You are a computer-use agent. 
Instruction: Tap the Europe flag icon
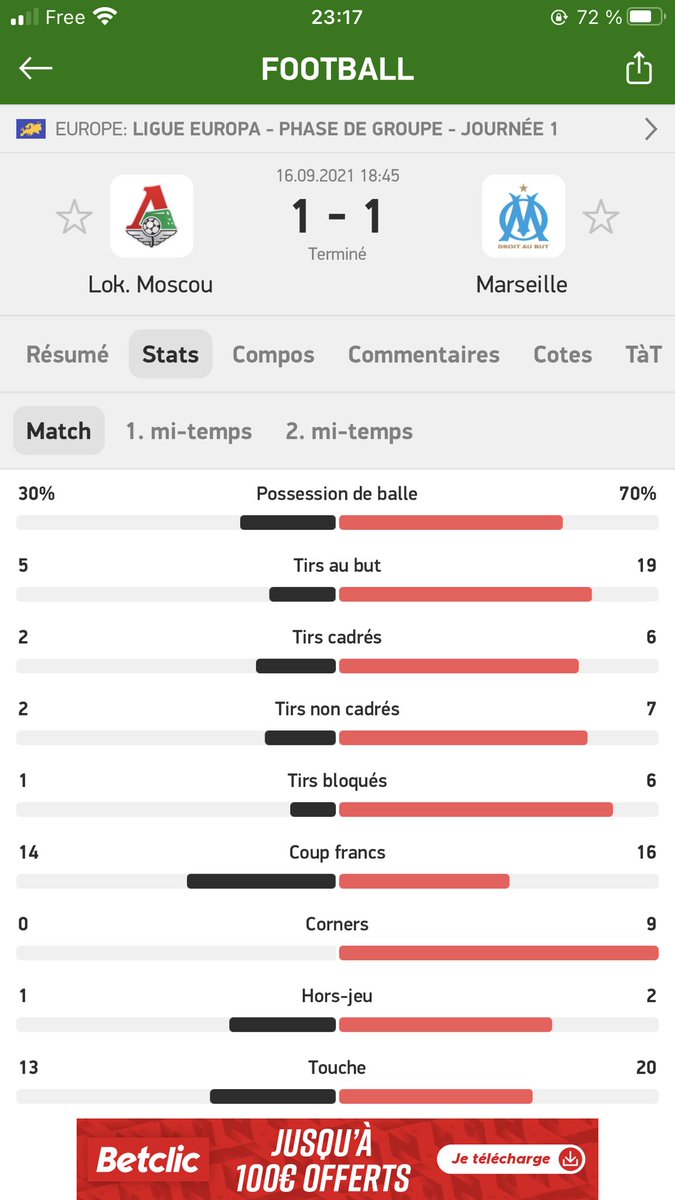(x=31, y=129)
